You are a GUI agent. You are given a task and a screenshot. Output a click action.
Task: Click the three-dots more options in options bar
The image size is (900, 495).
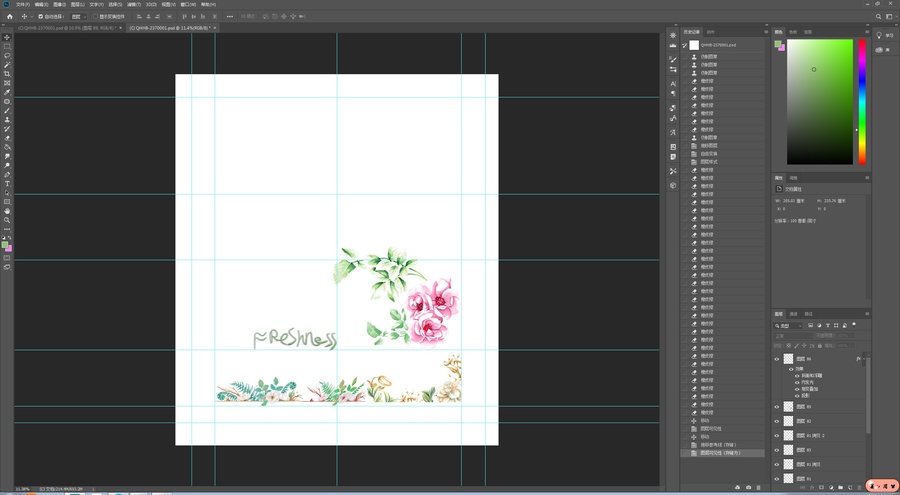coord(230,17)
